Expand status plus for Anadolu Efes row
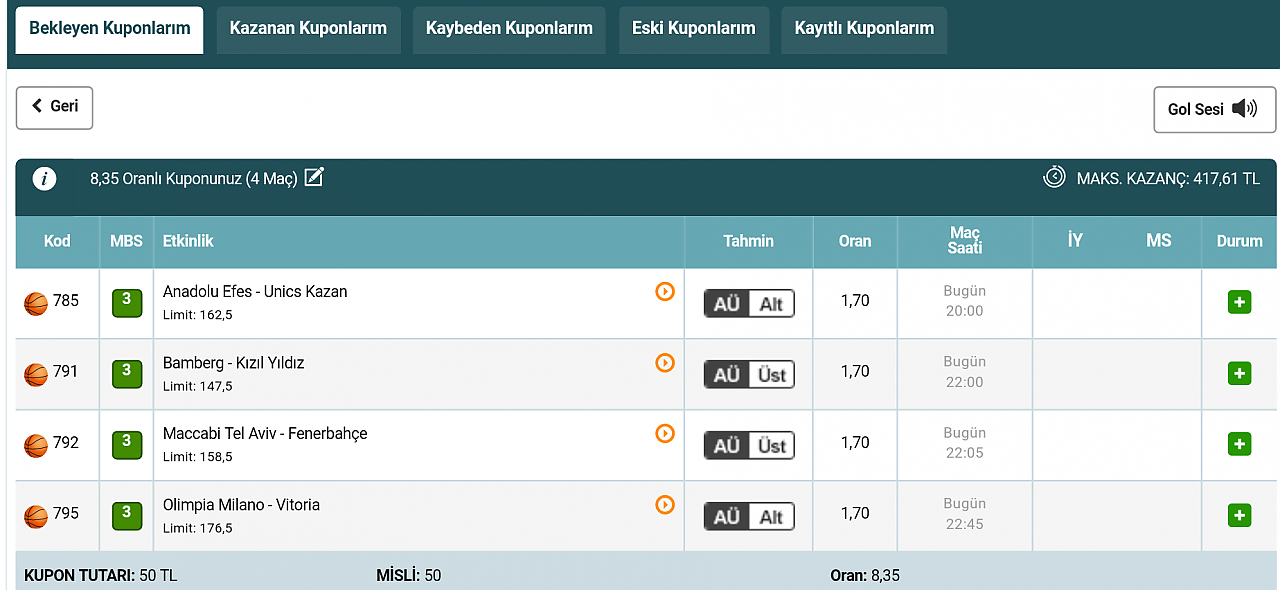This screenshot has width=1280, height=590. click(x=1239, y=302)
